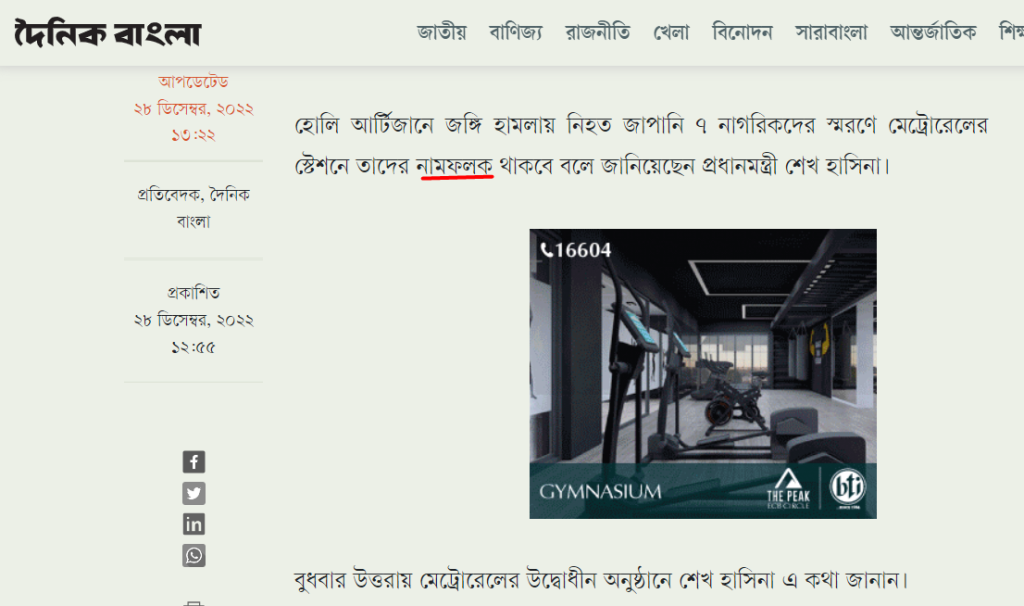
Task: Share article on Facebook icon
Action: click(193, 462)
